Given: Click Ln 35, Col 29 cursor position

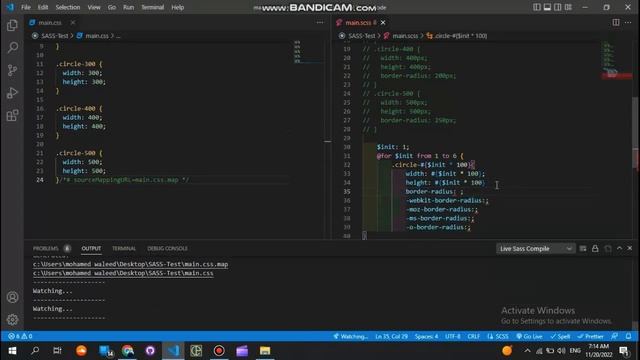Looking at the screenshot, I should click(391, 336).
